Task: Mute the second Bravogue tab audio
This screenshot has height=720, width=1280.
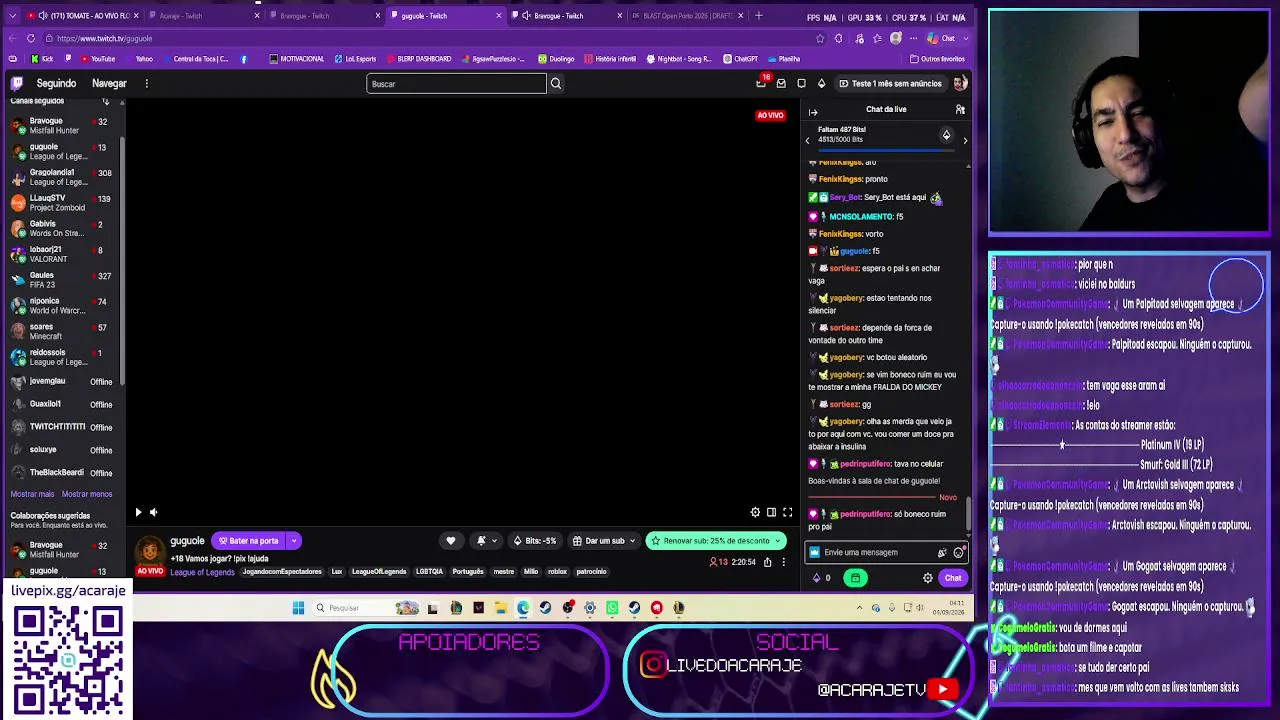Action: 526,16
